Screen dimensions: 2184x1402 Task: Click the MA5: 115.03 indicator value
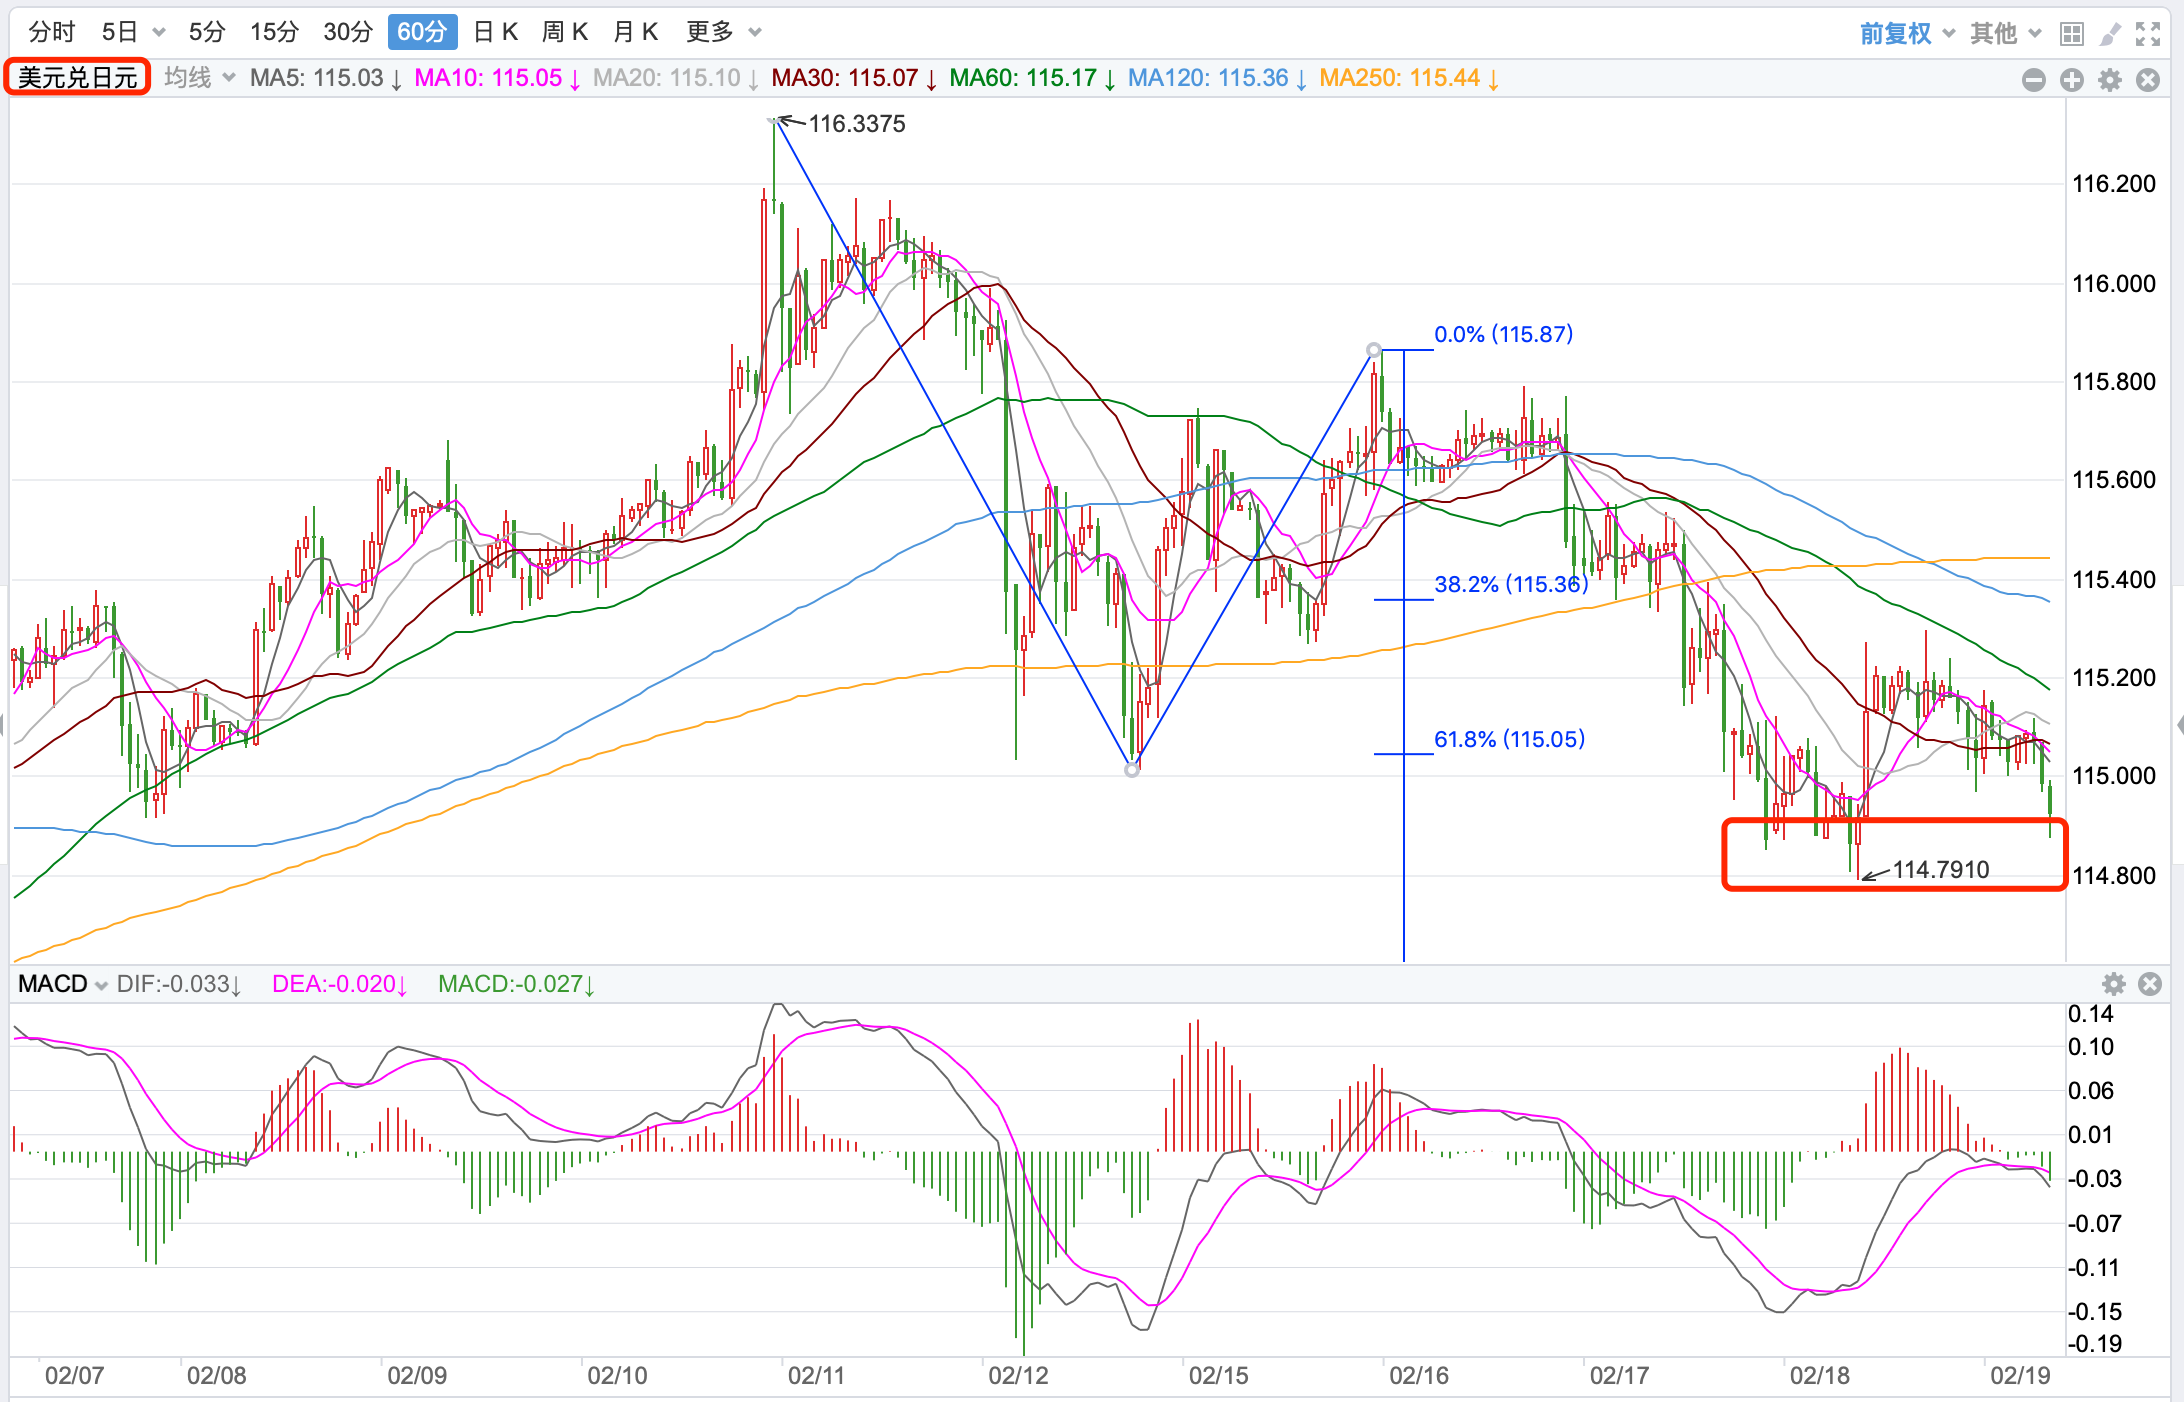coord(326,78)
